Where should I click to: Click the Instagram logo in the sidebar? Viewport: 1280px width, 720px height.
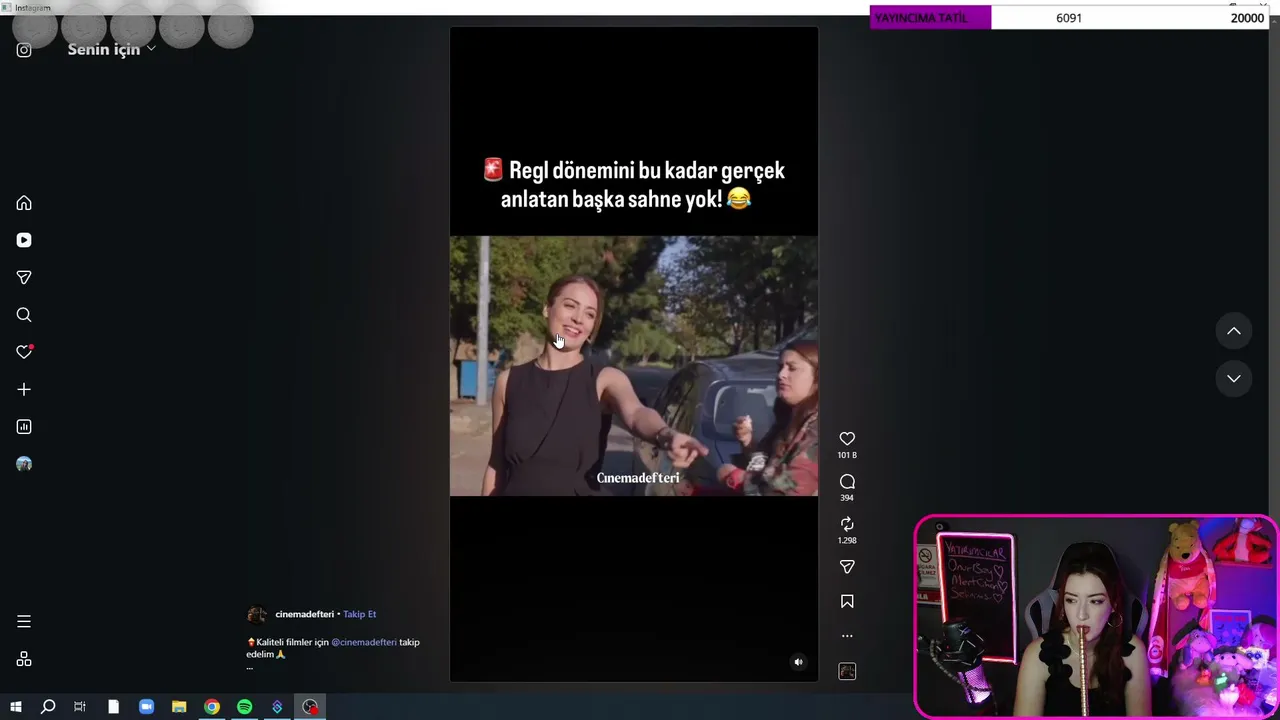click(24, 50)
